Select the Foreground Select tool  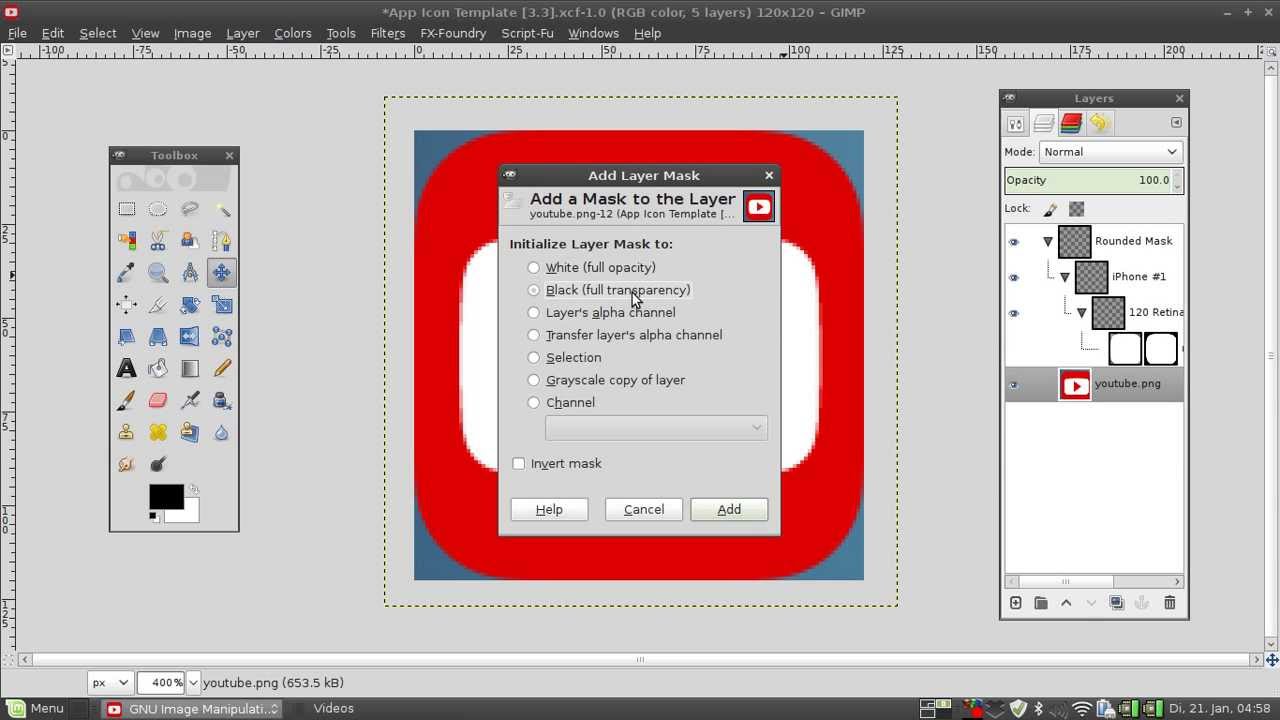click(190, 241)
